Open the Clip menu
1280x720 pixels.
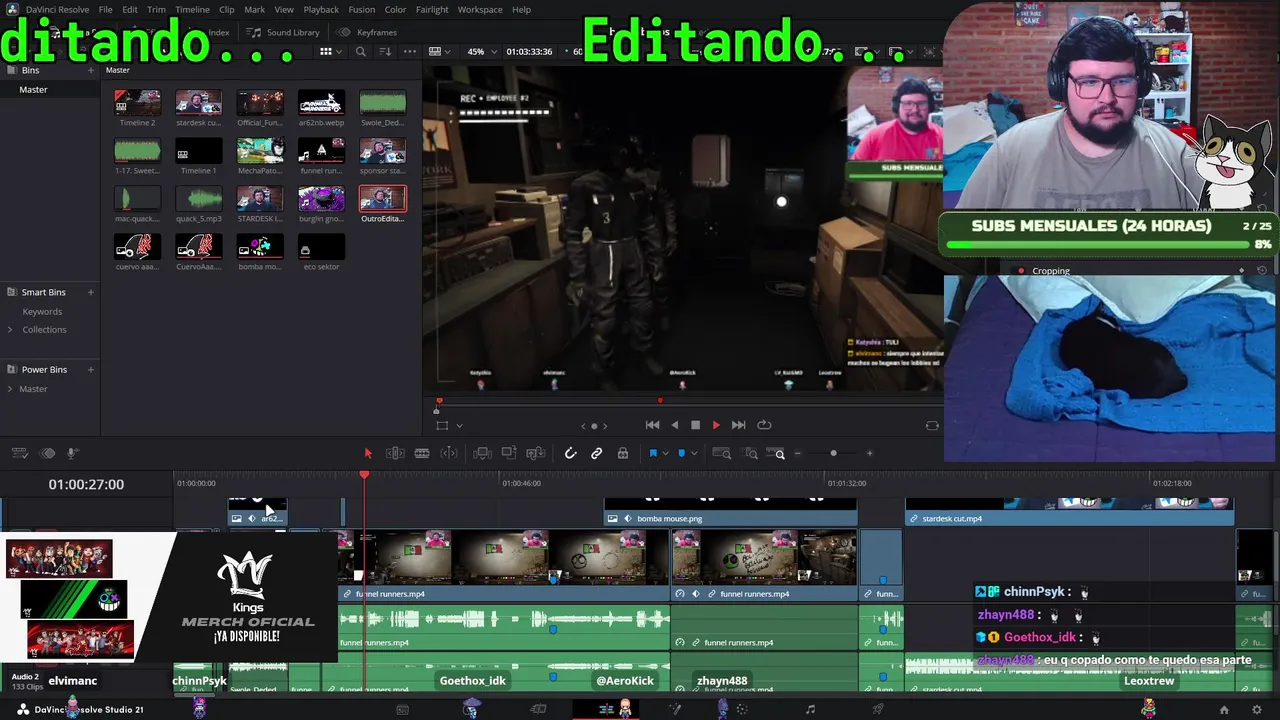[x=227, y=9]
